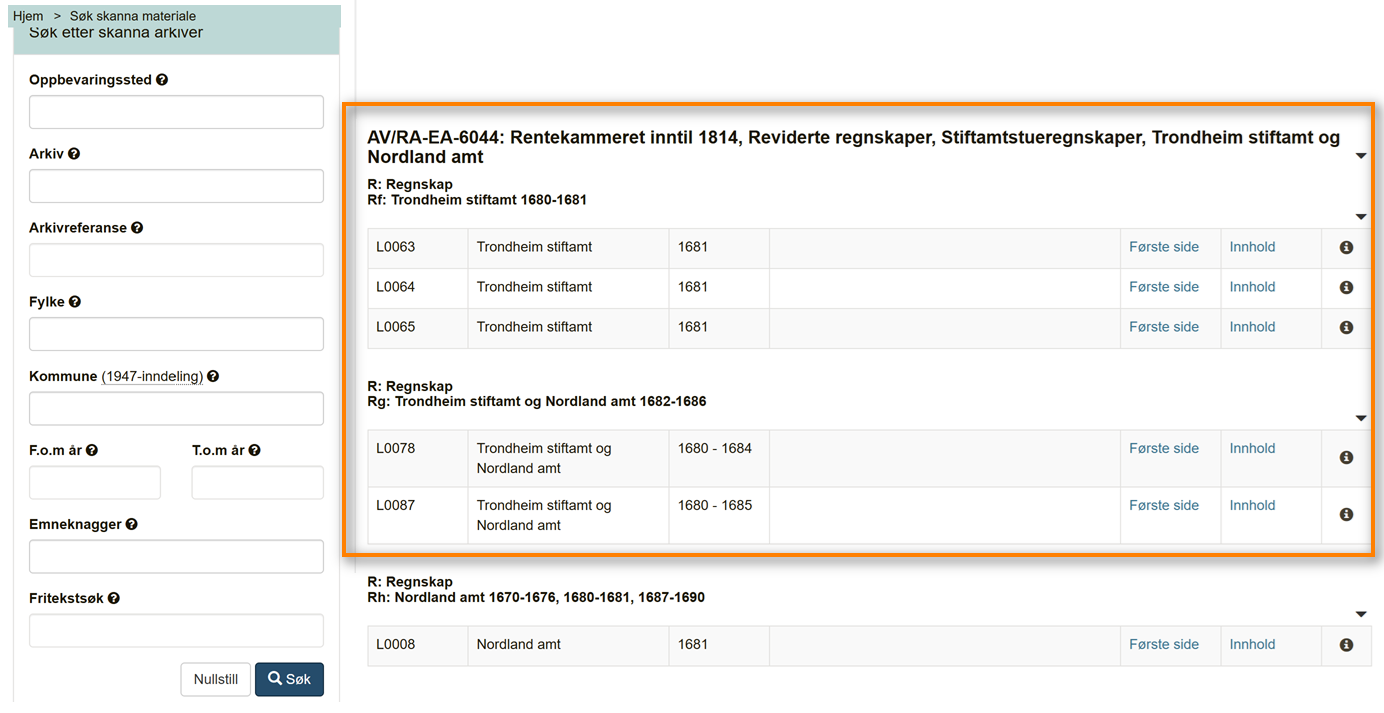Collapse the Rg: Trondheim stiftamt og Nordland section
Image resolution: width=1384 pixels, height=713 pixels.
tap(1361, 418)
